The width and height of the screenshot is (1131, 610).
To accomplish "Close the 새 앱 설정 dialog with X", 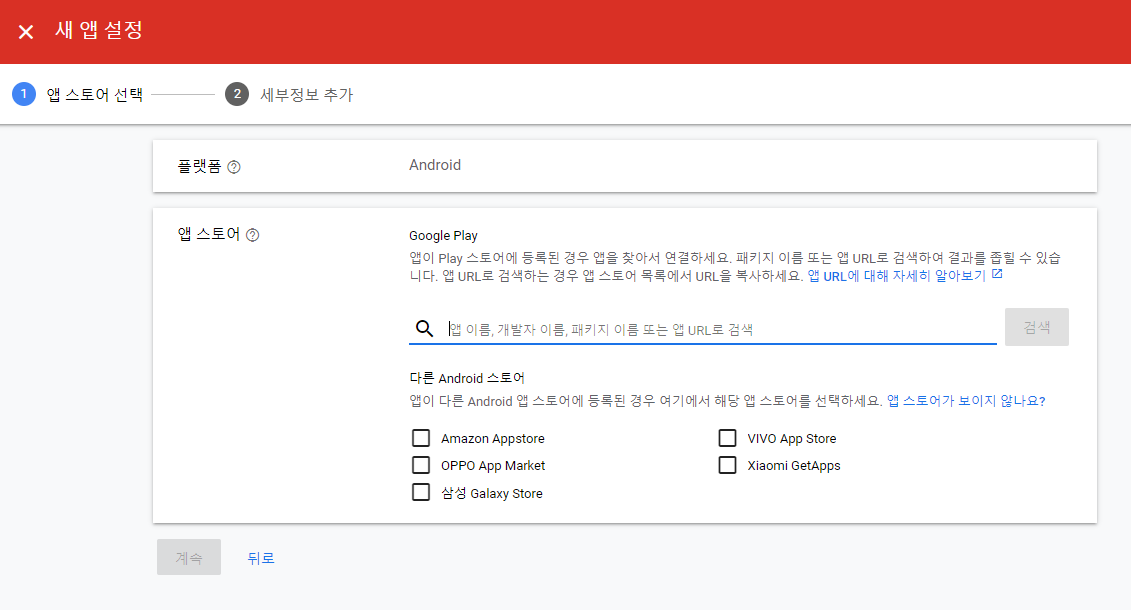I will pos(26,32).
